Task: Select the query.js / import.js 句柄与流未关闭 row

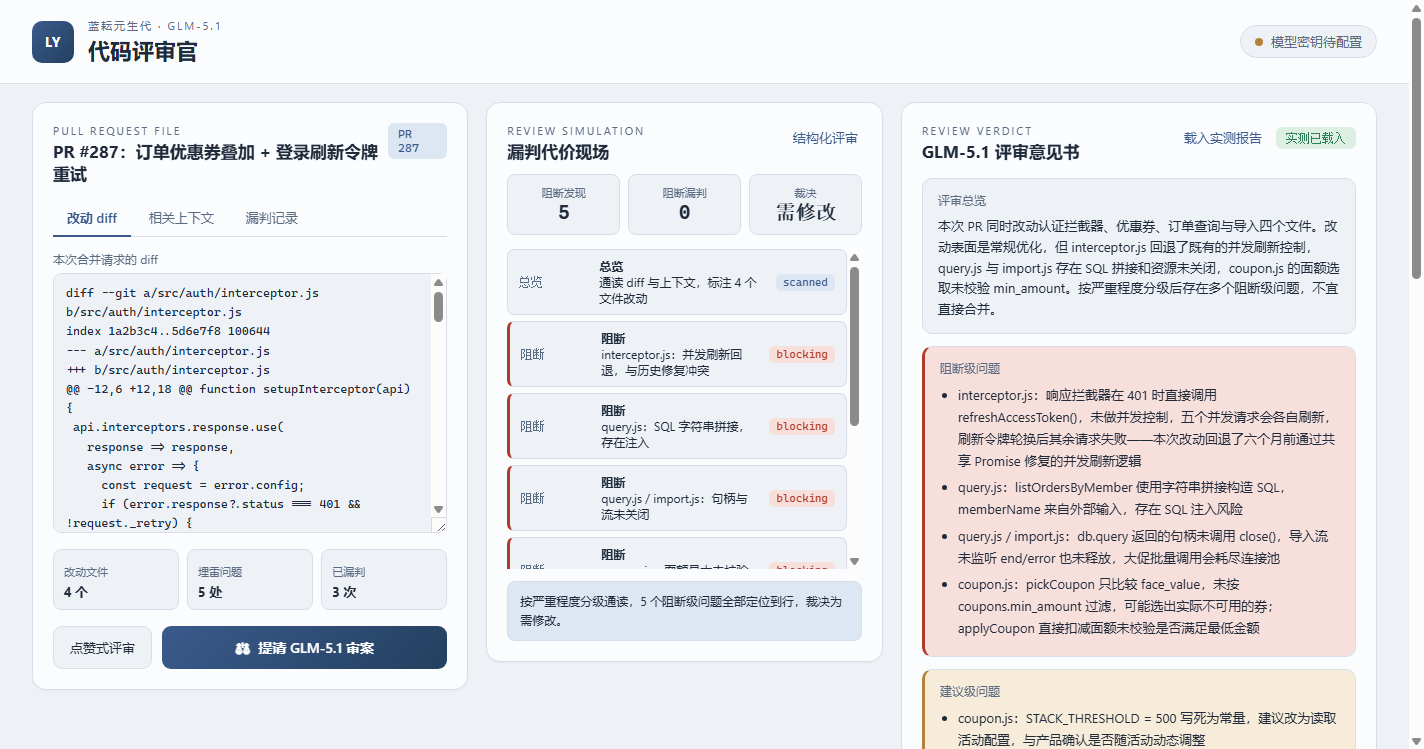Action: [676, 498]
